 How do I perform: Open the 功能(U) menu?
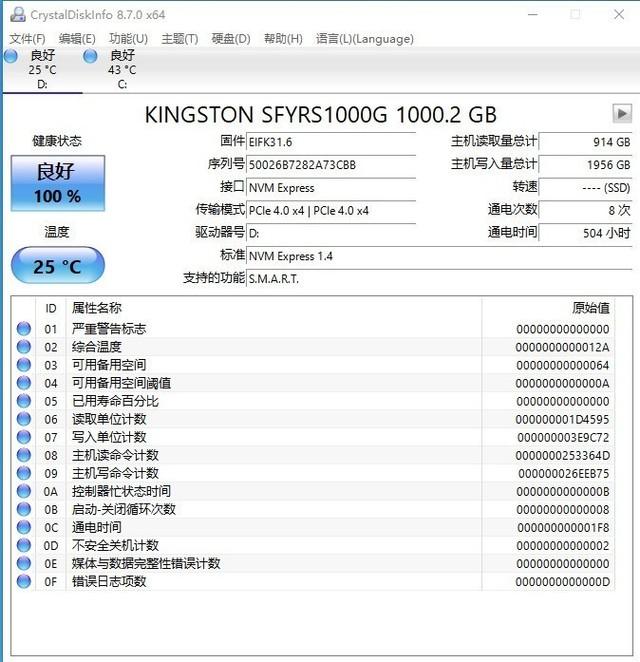tap(128, 39)
